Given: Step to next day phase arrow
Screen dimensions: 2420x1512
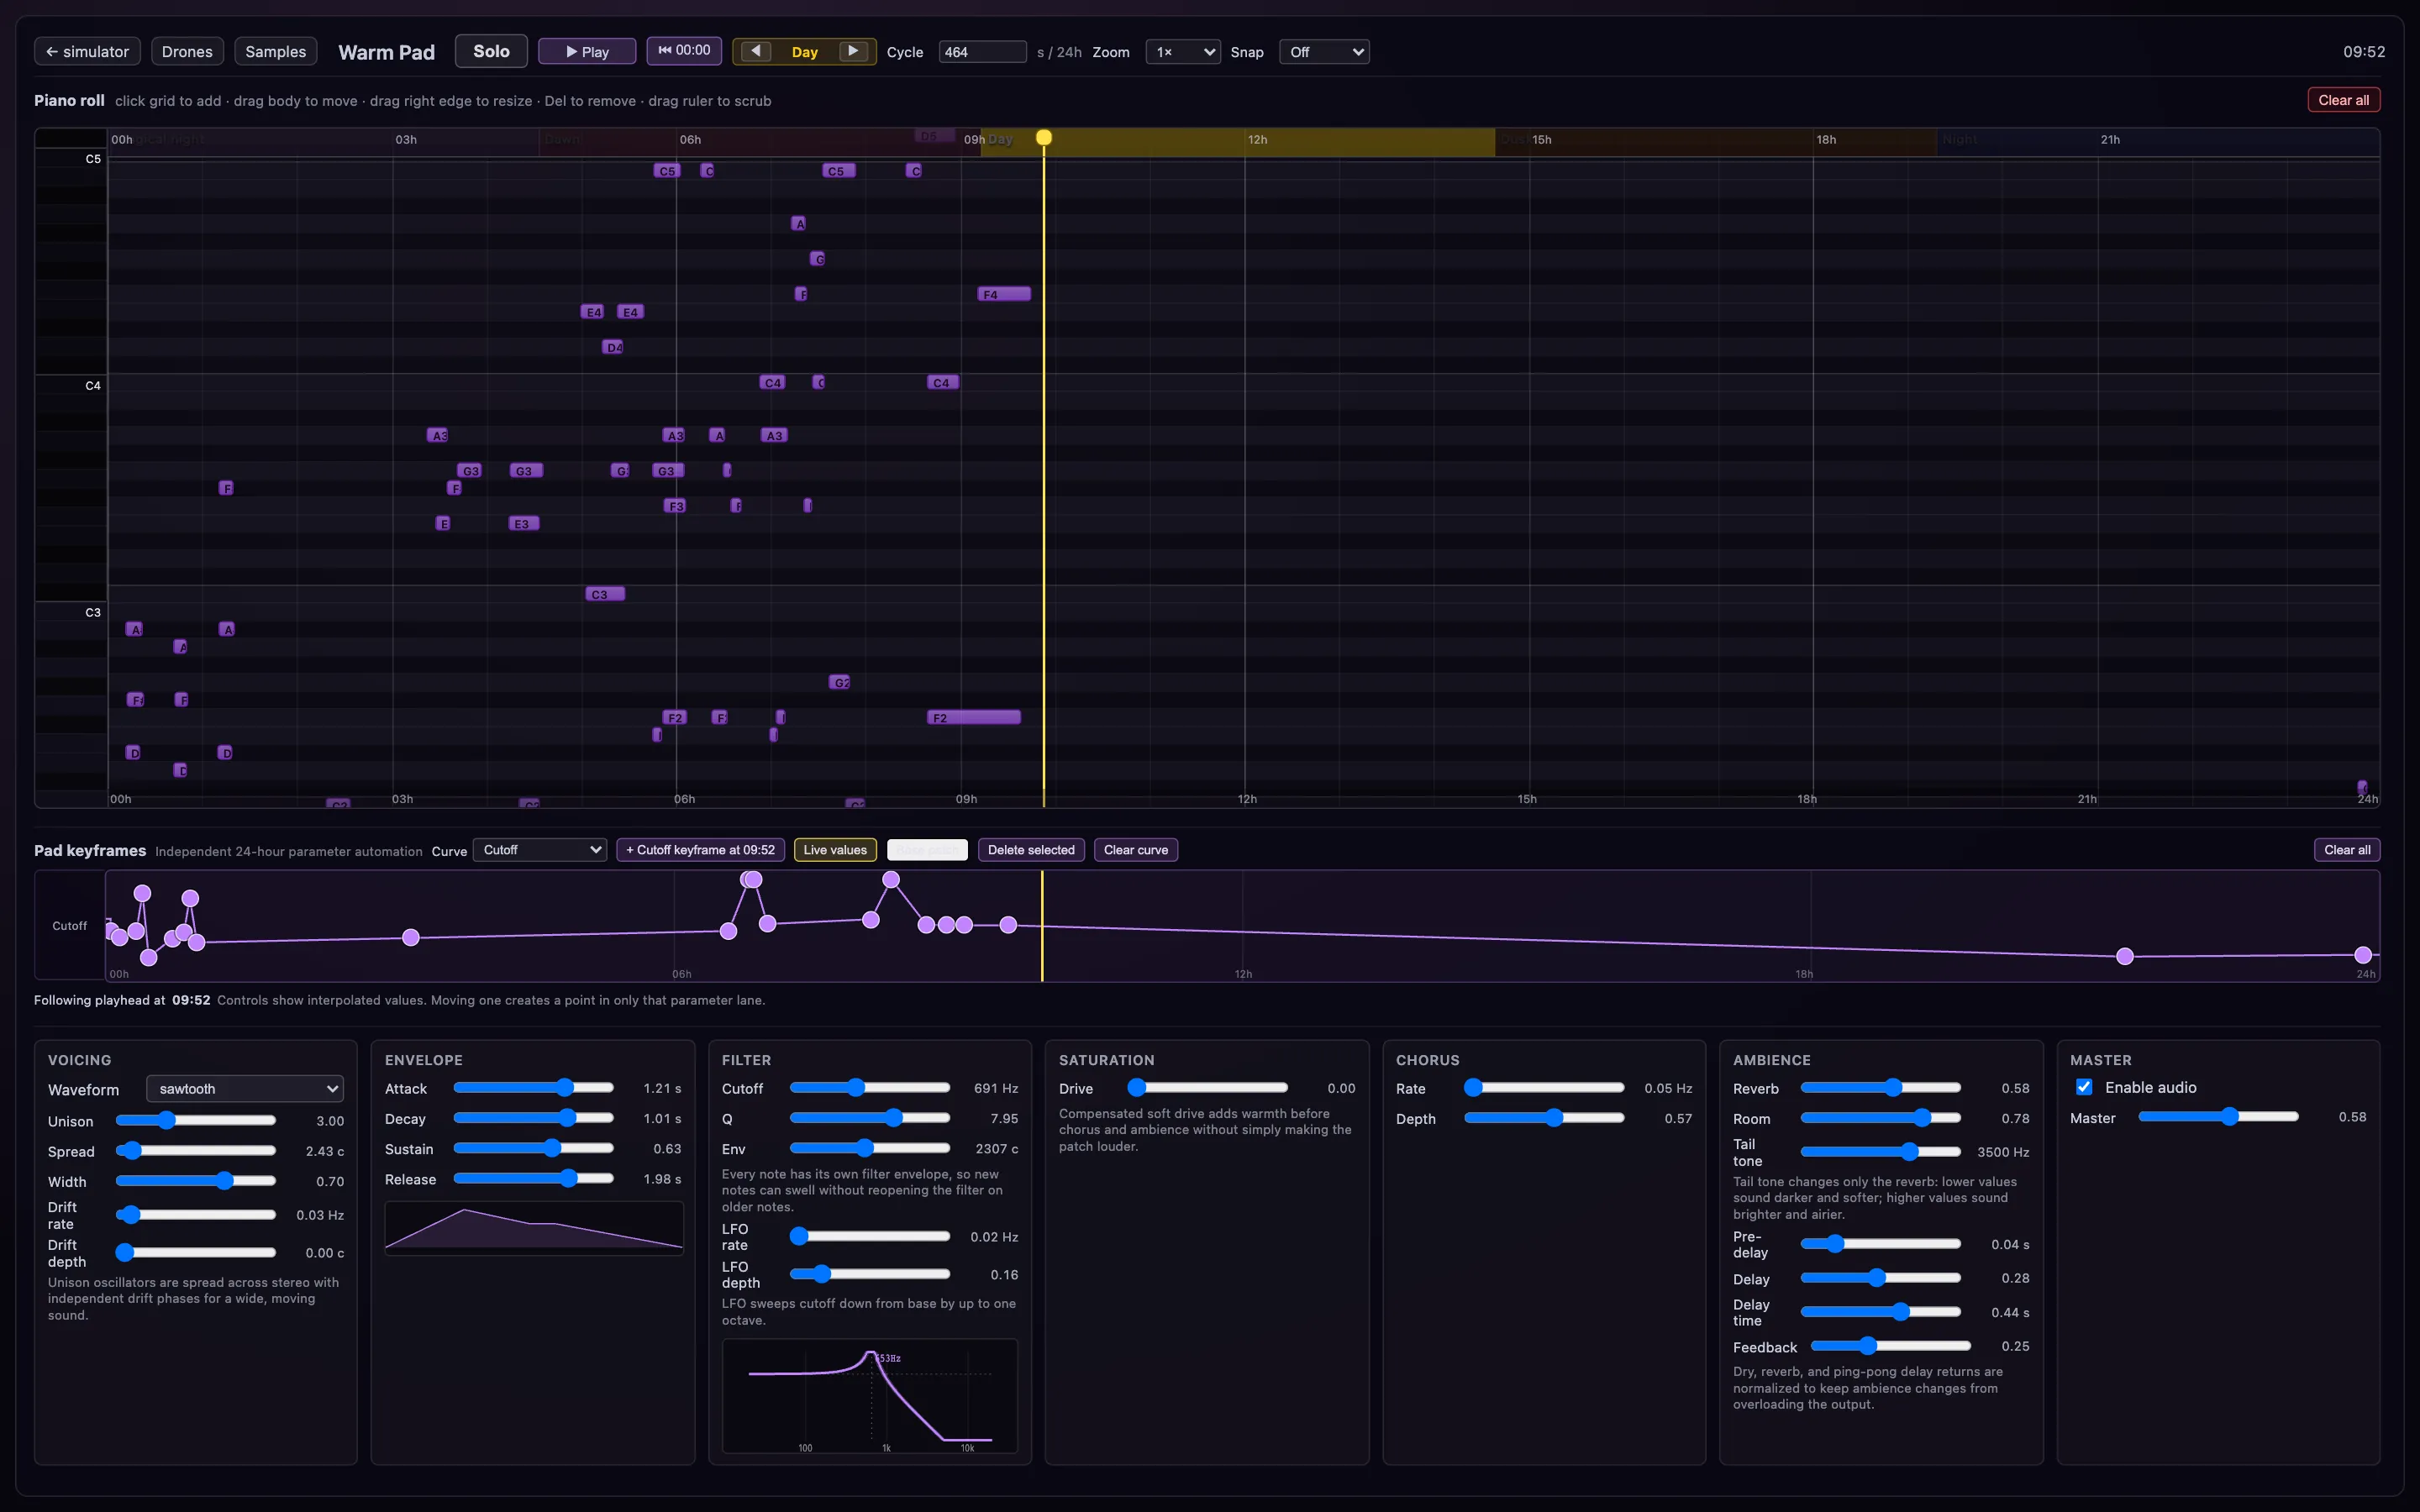Looking at the screenshot, I should coord(853,51).
